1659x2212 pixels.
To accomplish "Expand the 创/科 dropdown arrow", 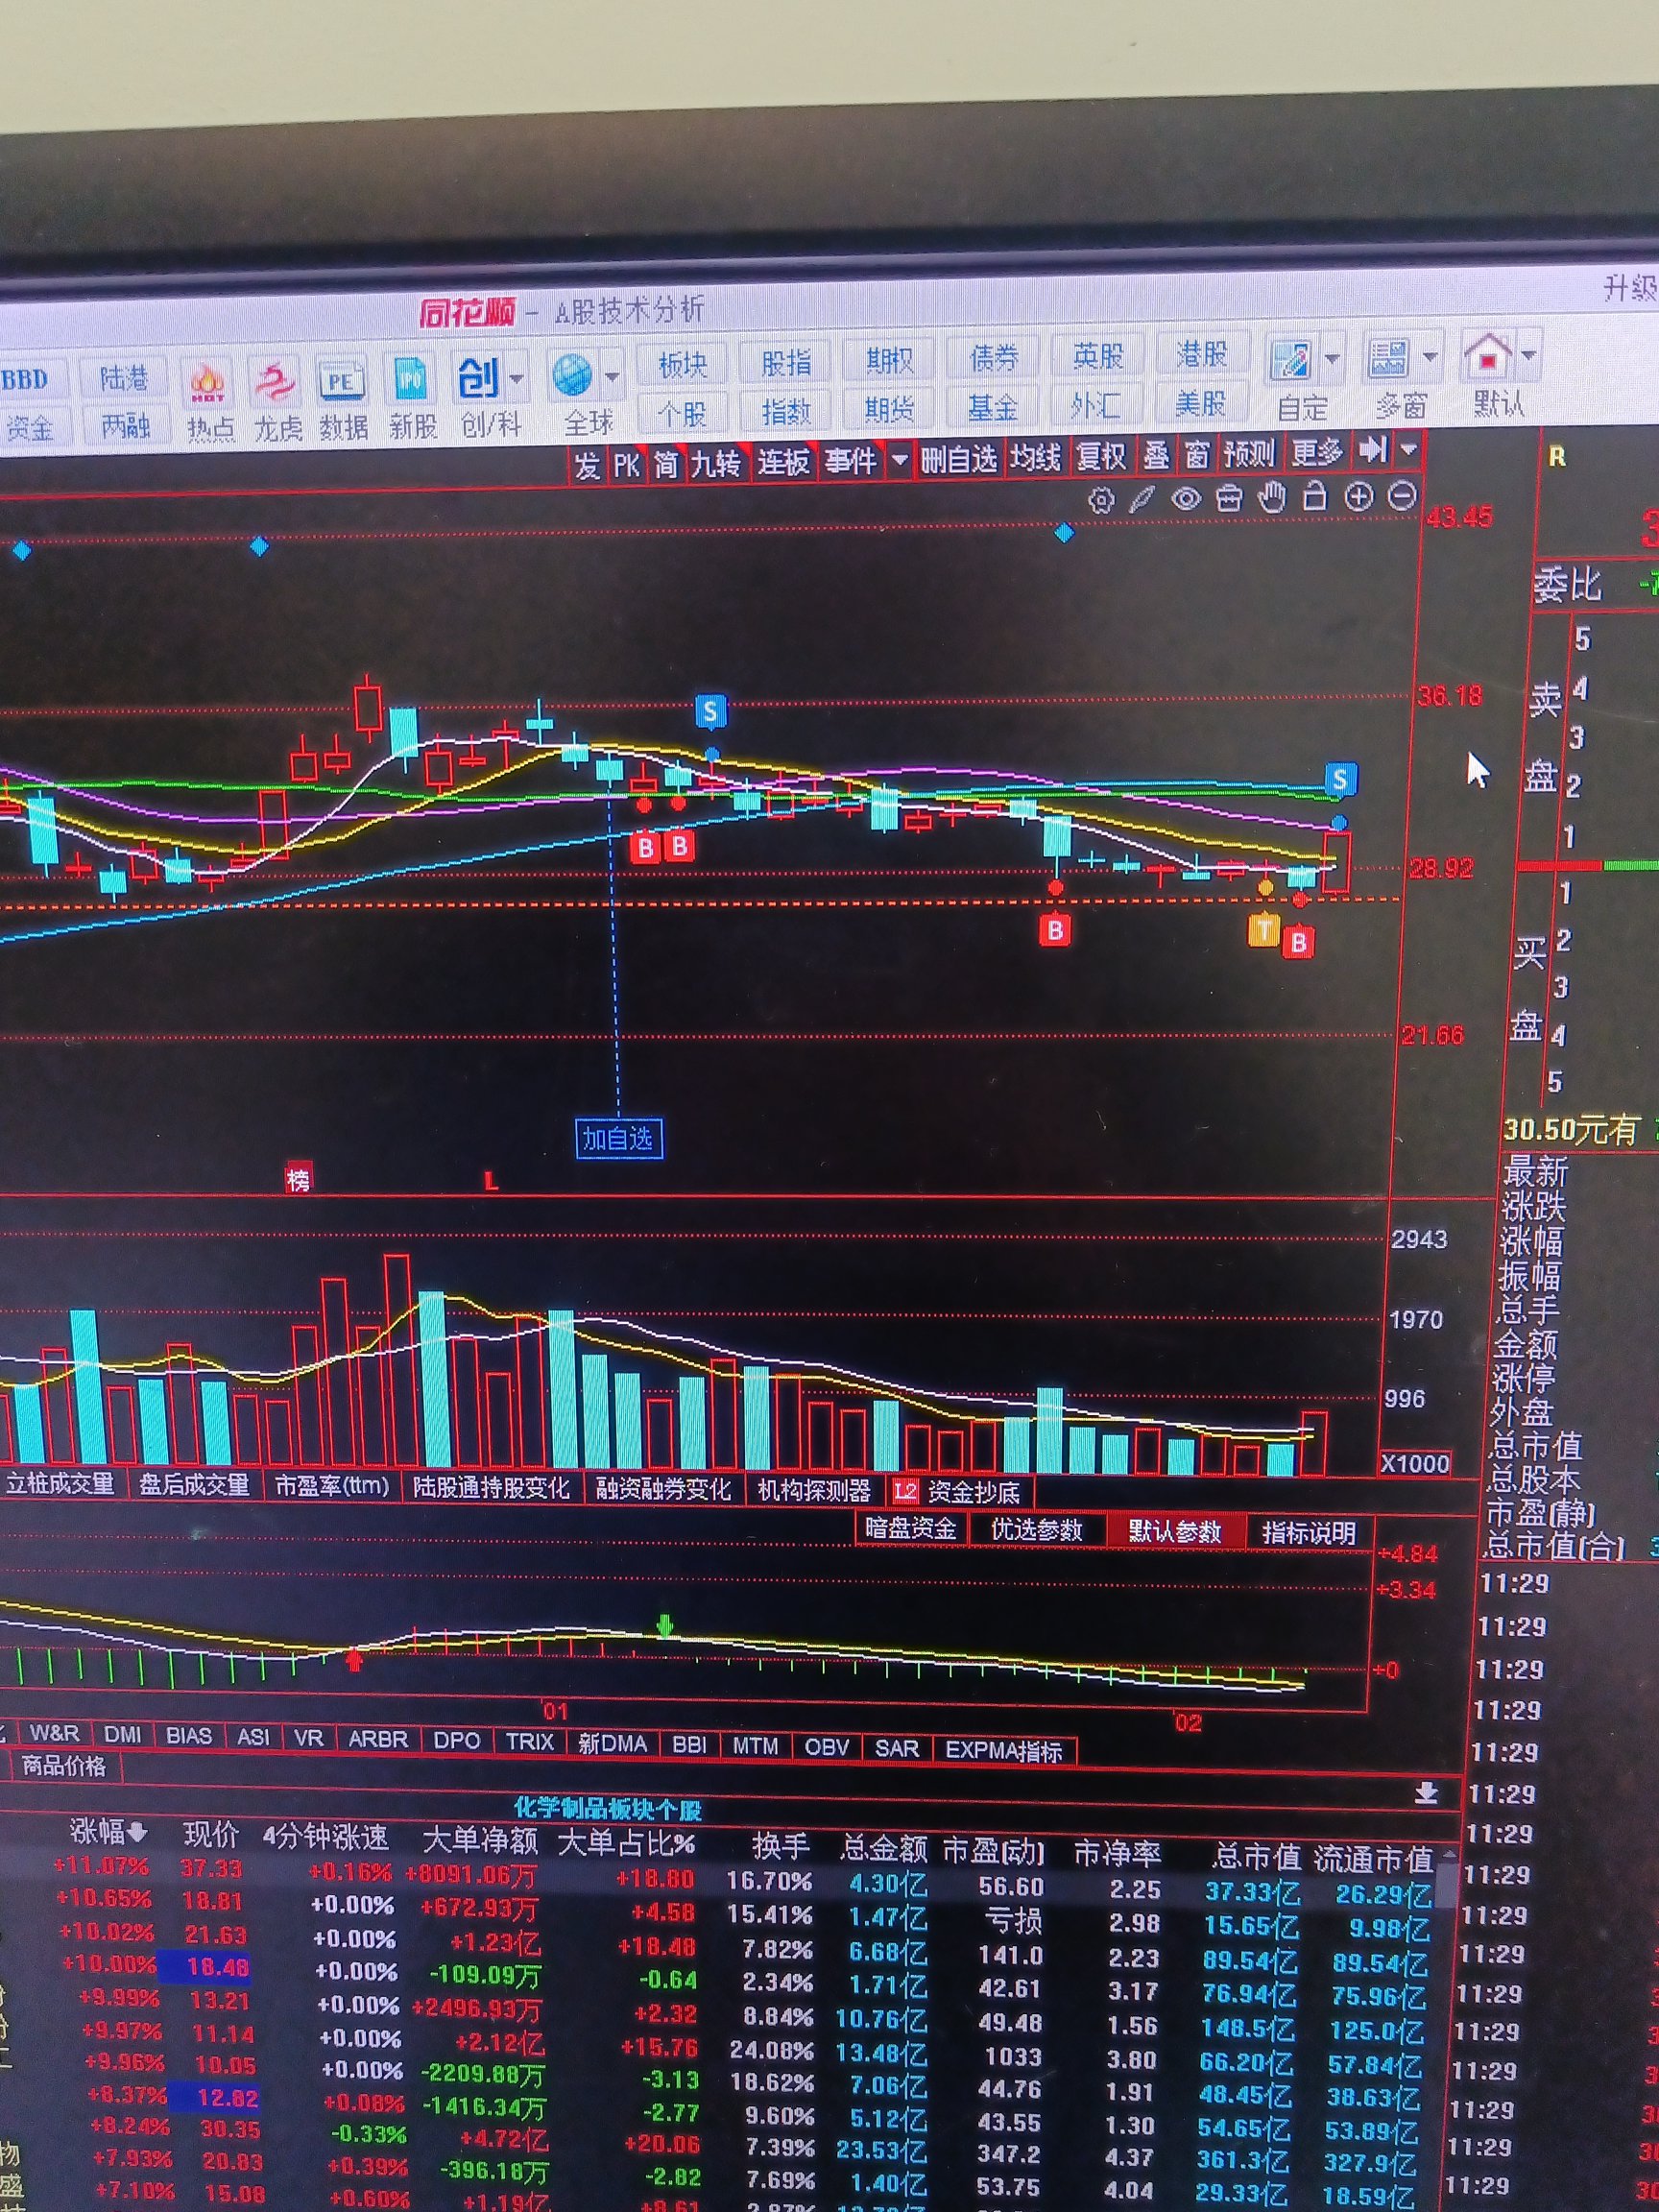I will (x=517, y=379).
